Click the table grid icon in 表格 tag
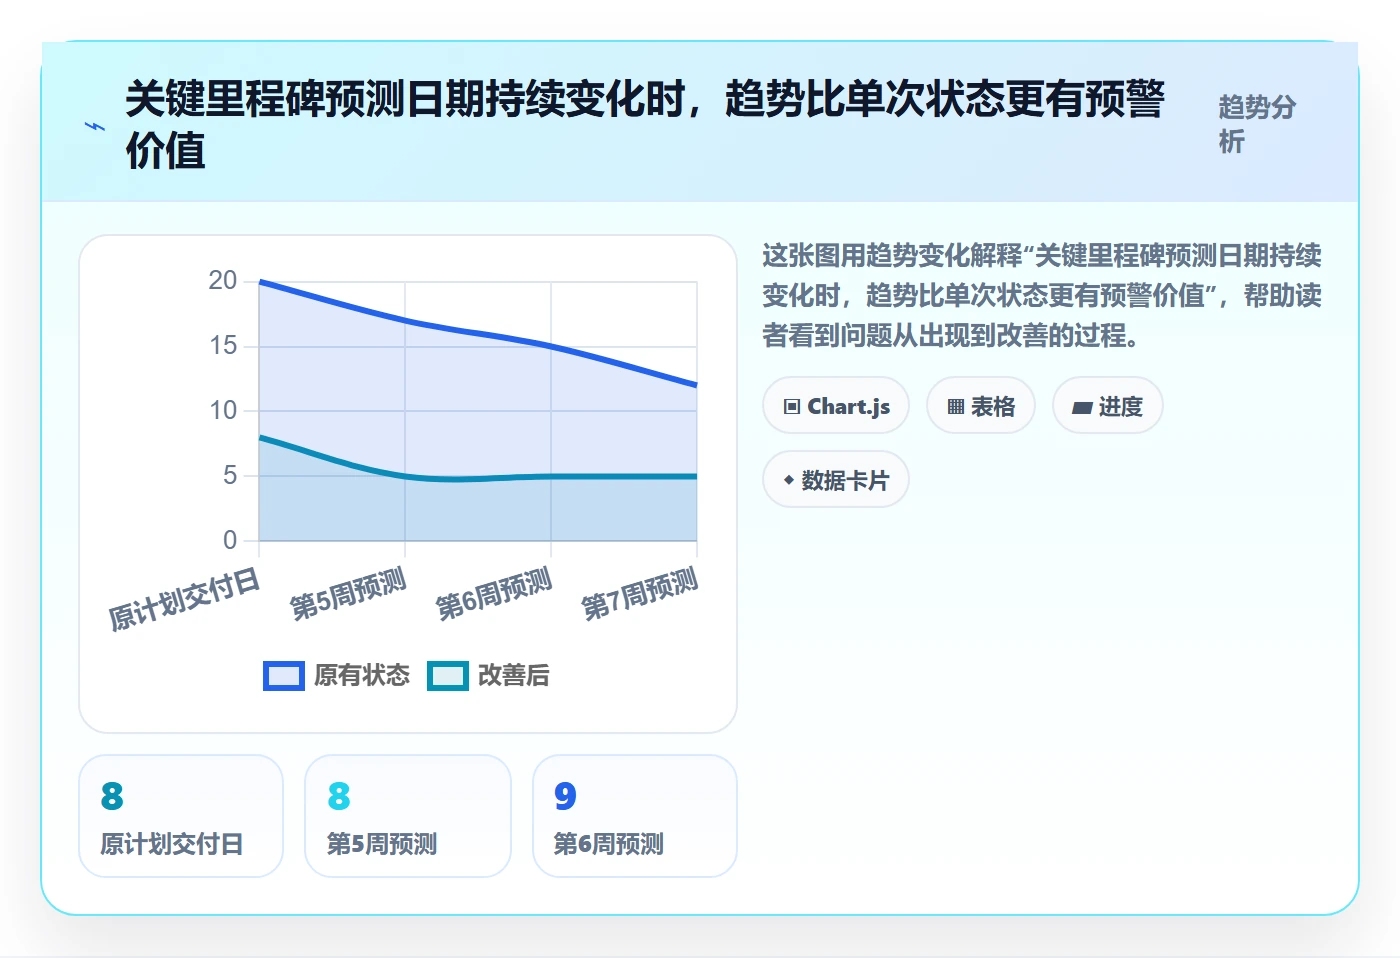The image size is (1400, 958). click(956, 406)
